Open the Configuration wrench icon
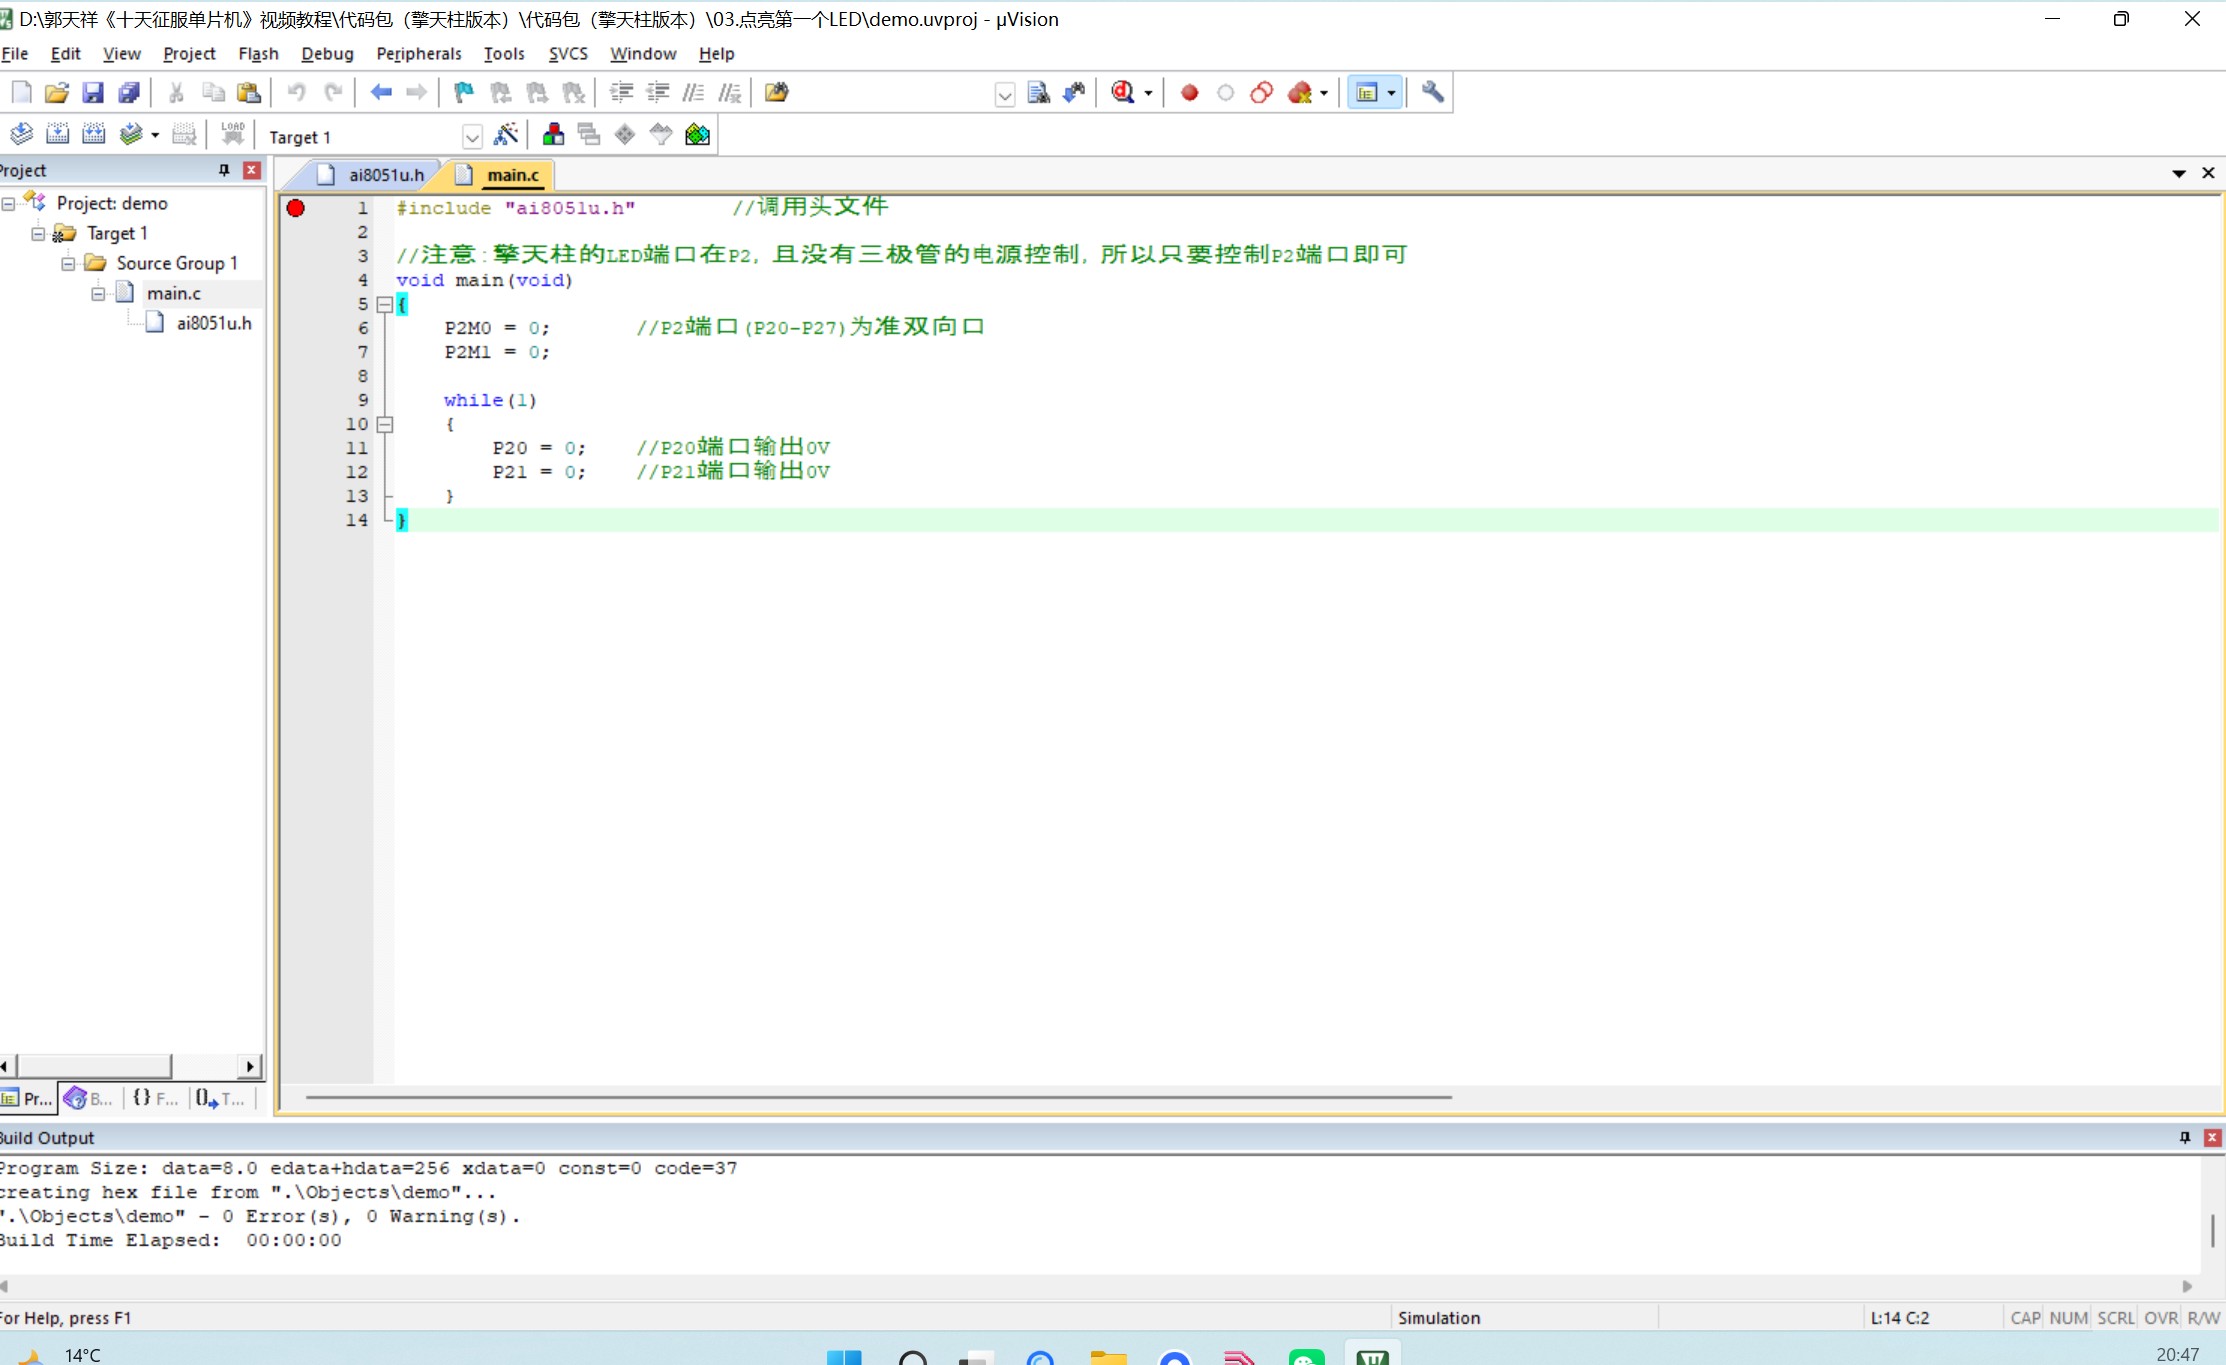The width and height of the screenshot is (2226, 1365). coord(1432,93)
